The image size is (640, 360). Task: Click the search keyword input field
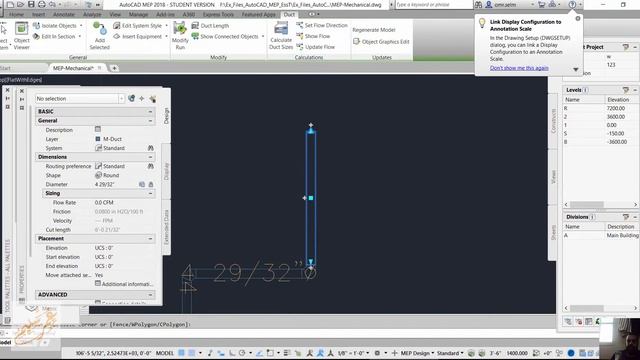click(433, 4)
